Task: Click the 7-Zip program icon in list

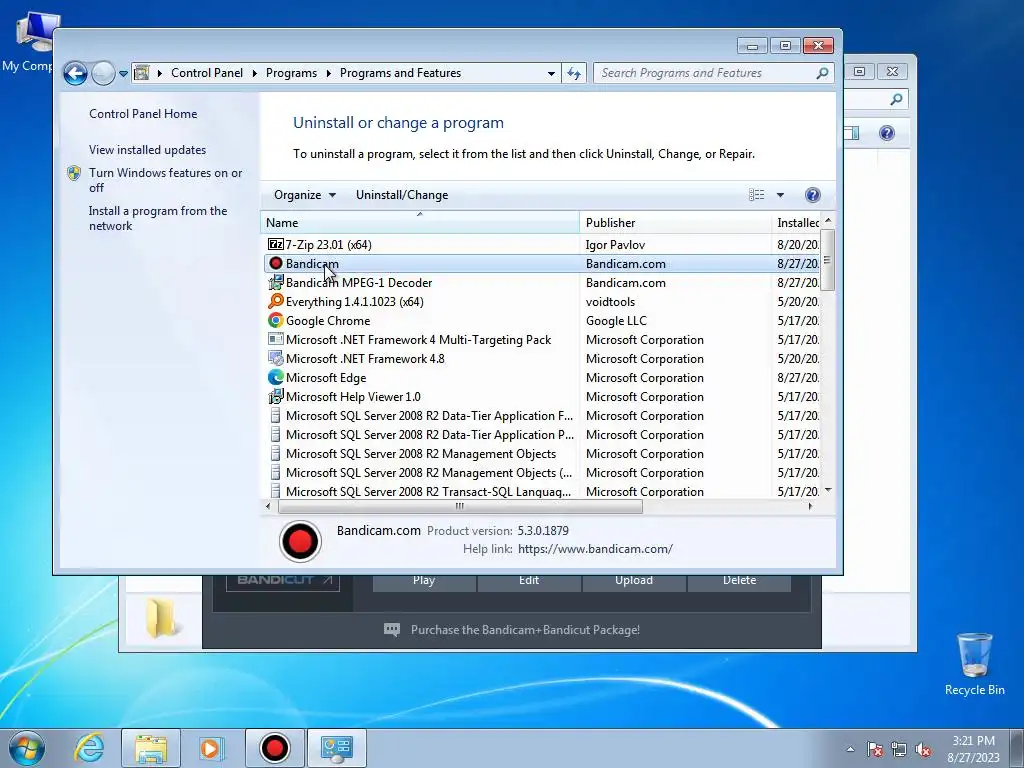Action: tap(276, 244)
